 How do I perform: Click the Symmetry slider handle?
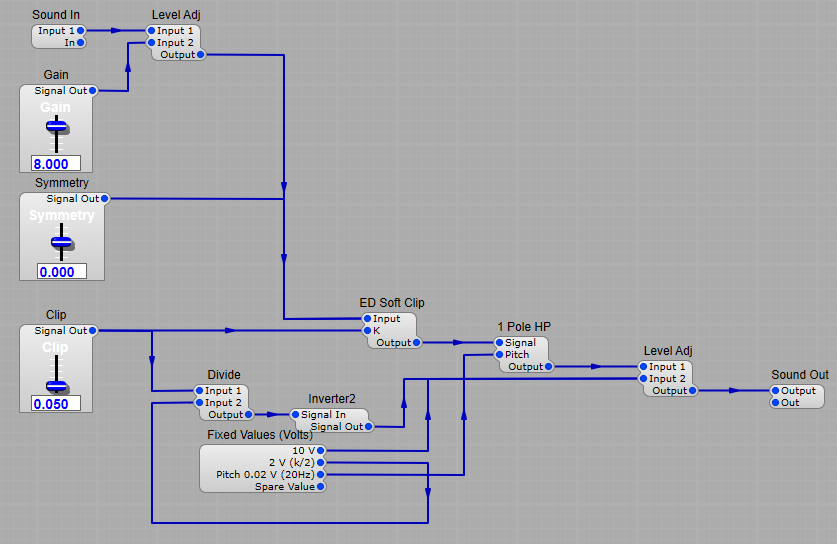pyautogui.click(x=62, y=241)
